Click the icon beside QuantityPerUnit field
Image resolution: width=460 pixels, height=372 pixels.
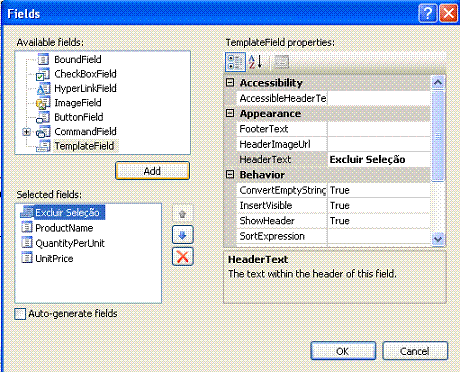click(27, 243)
